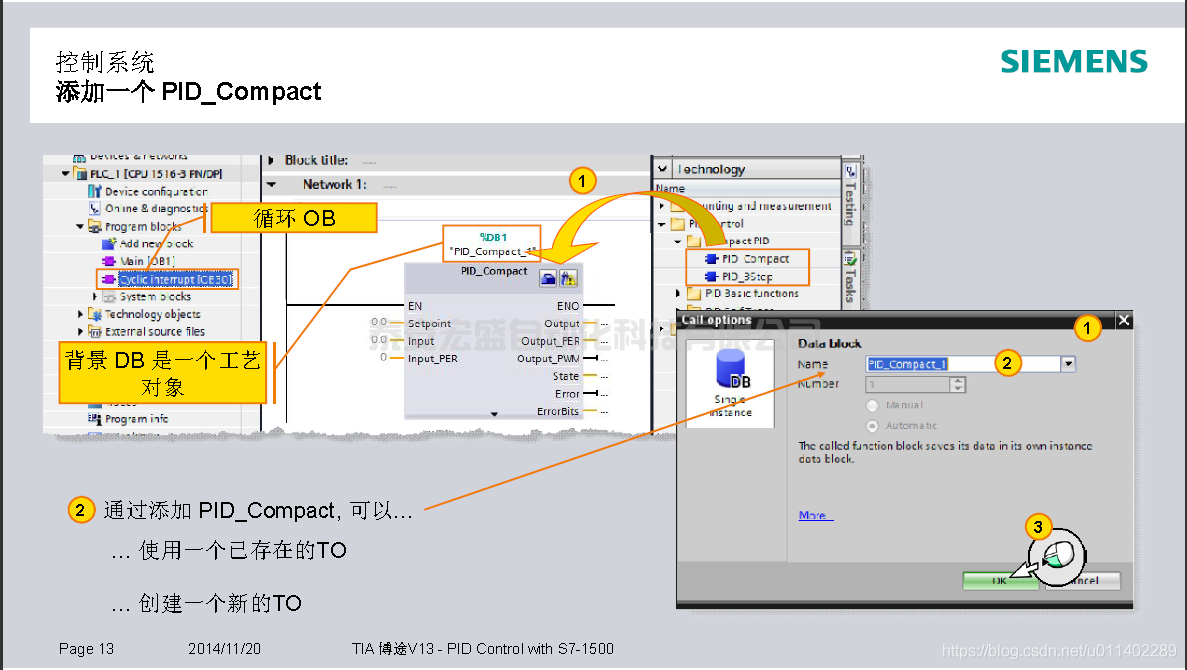1187x670 pixels.
Task: Click the PID_3Step instruction block icon
Action: [711, 276]
